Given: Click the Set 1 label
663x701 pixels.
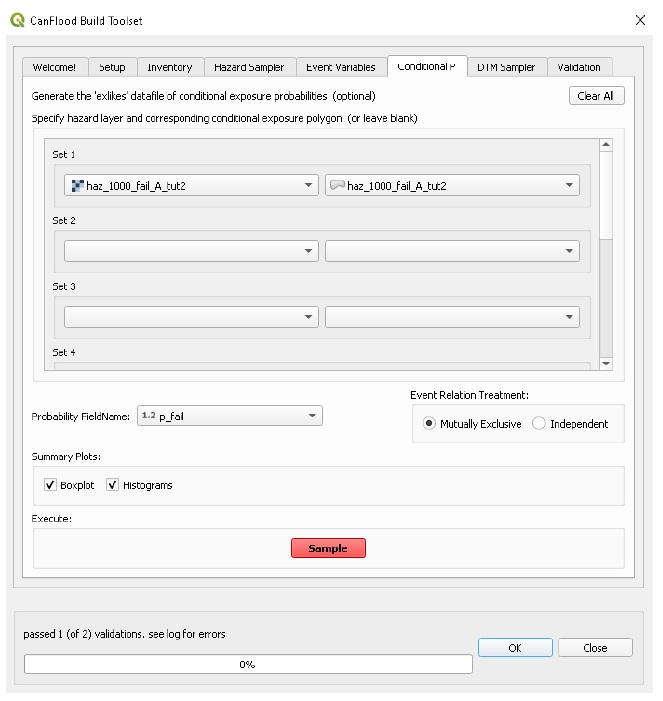Looking at the screenshot, I should [x=63, y=155].
